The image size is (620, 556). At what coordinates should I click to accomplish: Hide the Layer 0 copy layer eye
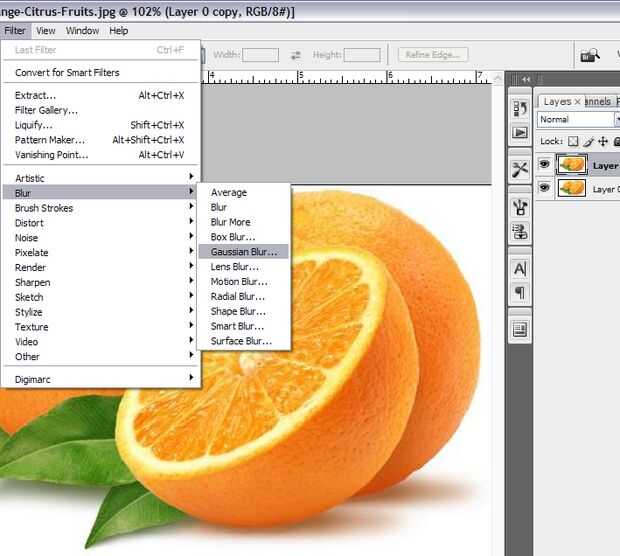pos(544,164)
